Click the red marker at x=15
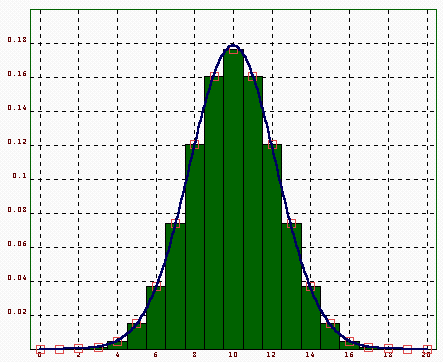443x362 pixels. click(x=330, y=323)
